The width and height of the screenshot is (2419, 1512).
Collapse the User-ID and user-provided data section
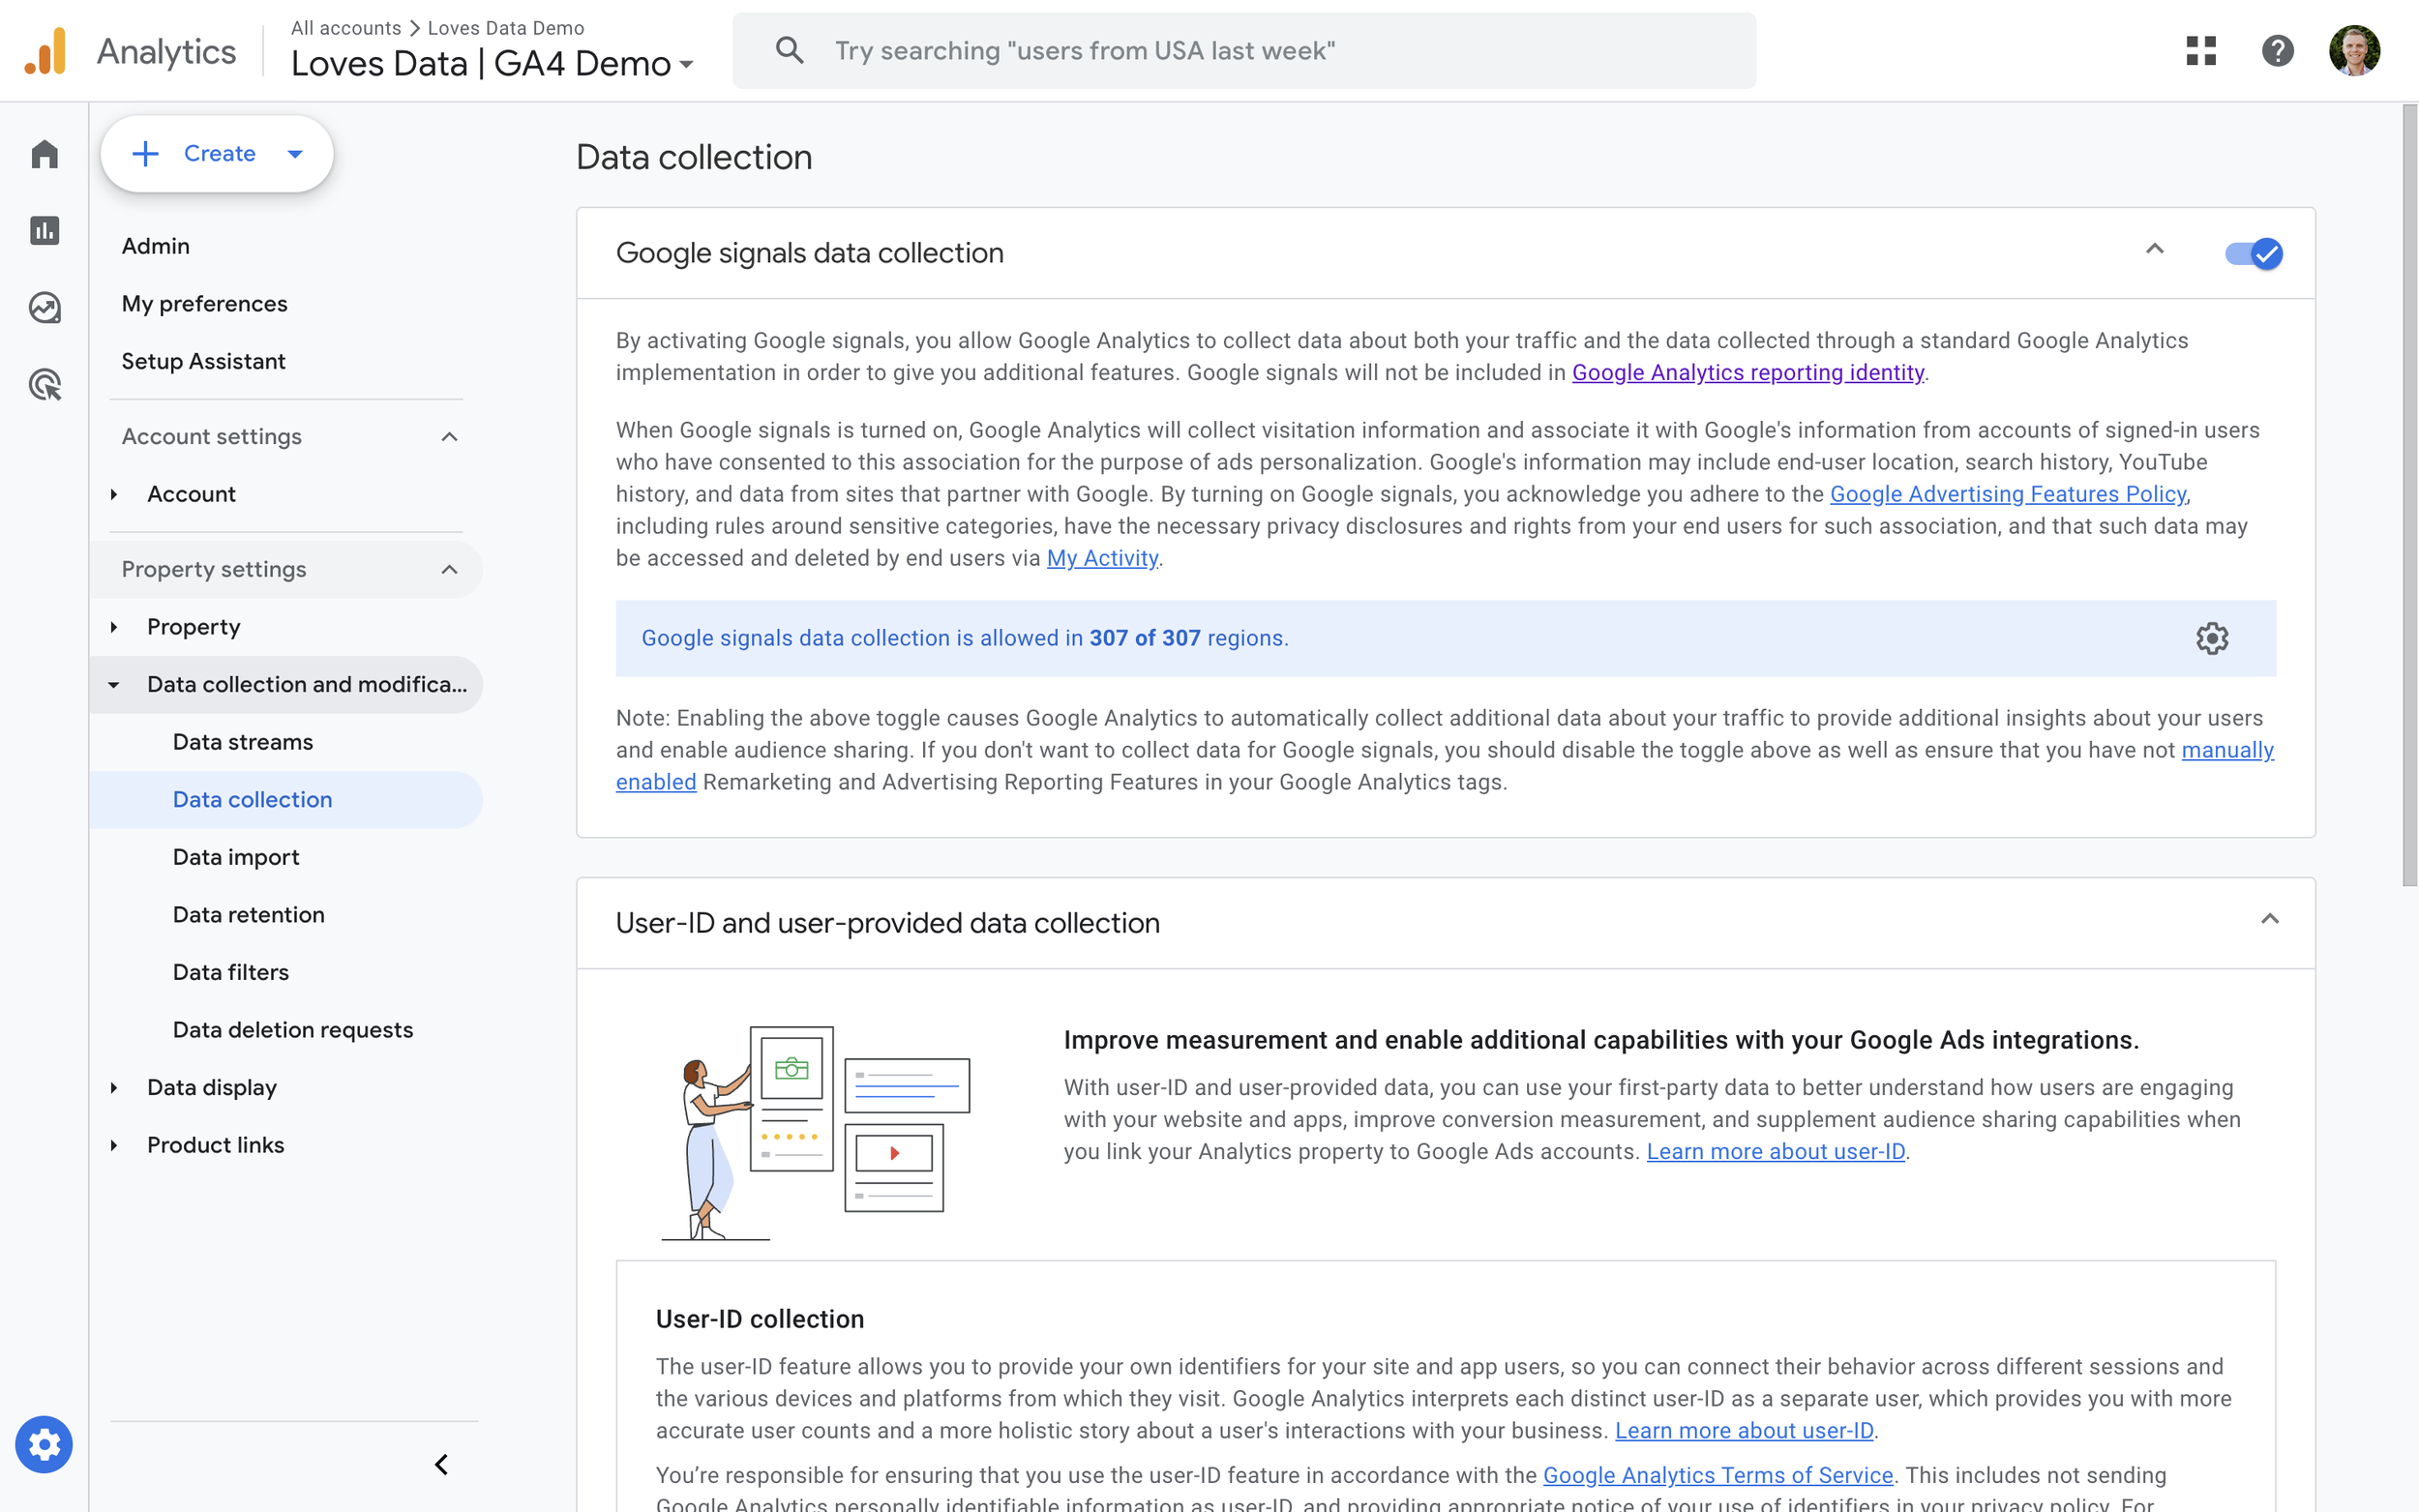(2269, 919)
